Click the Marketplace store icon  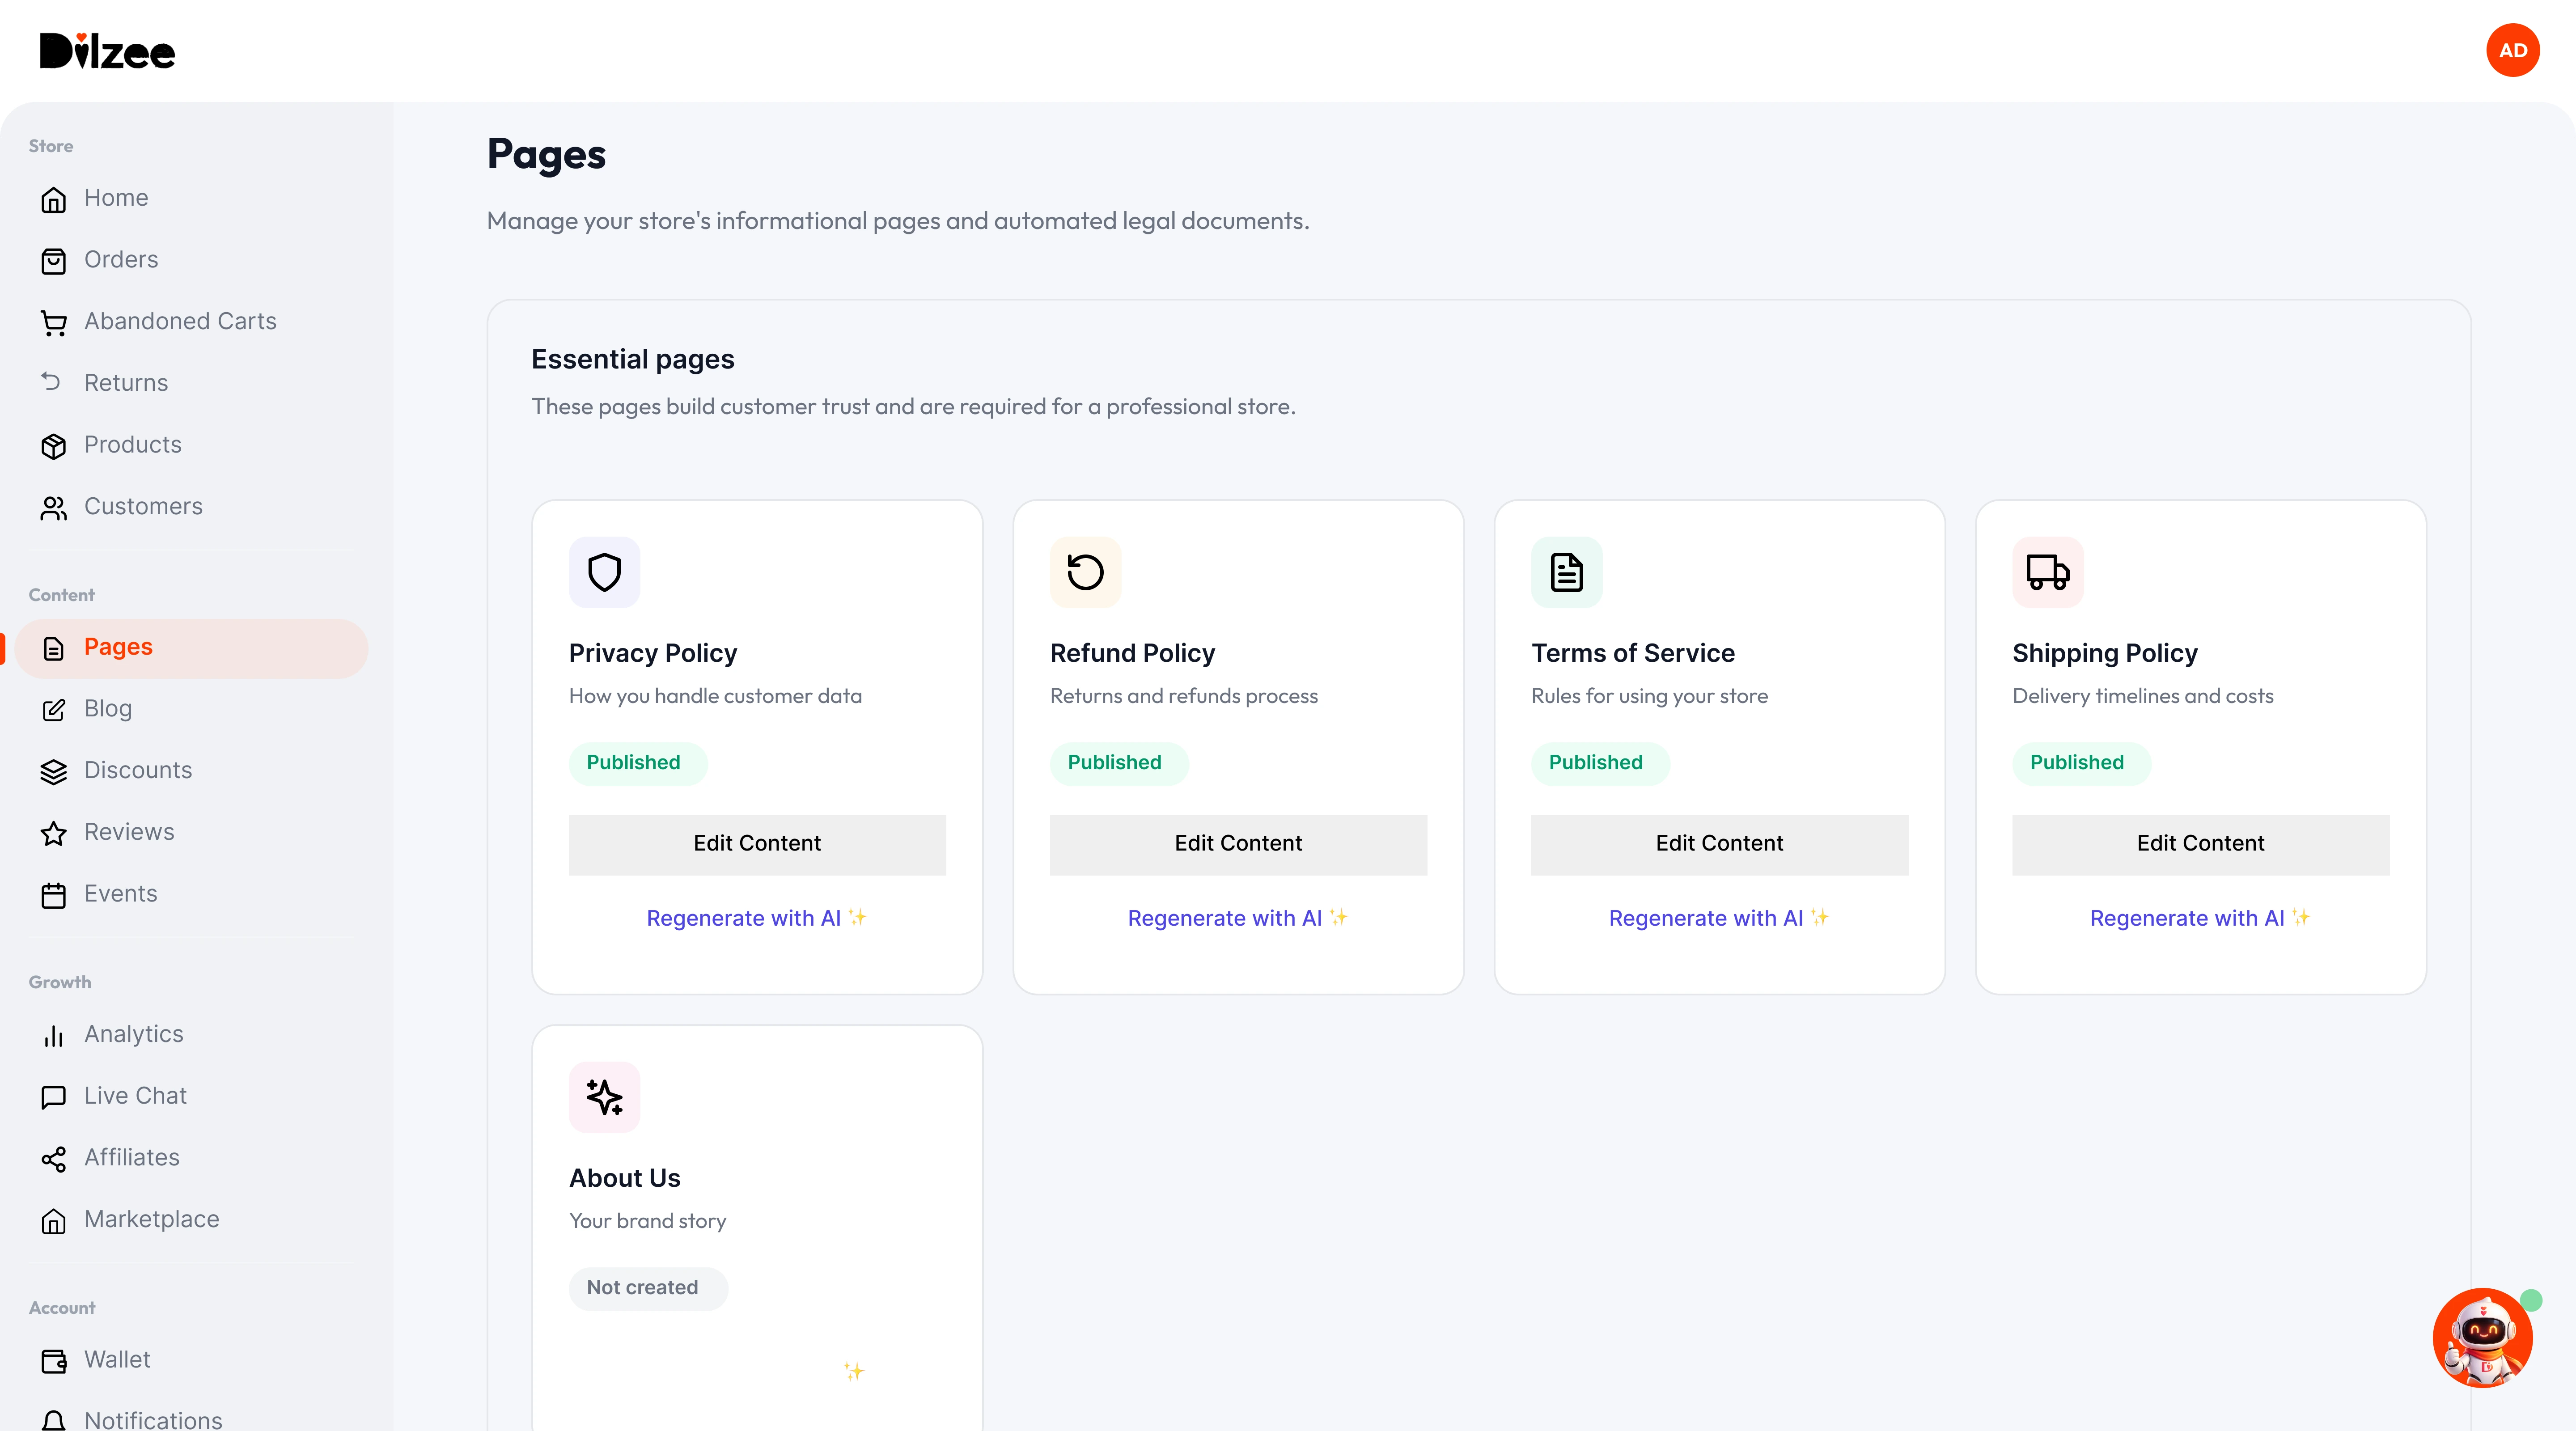click(x=53, y=1220)
